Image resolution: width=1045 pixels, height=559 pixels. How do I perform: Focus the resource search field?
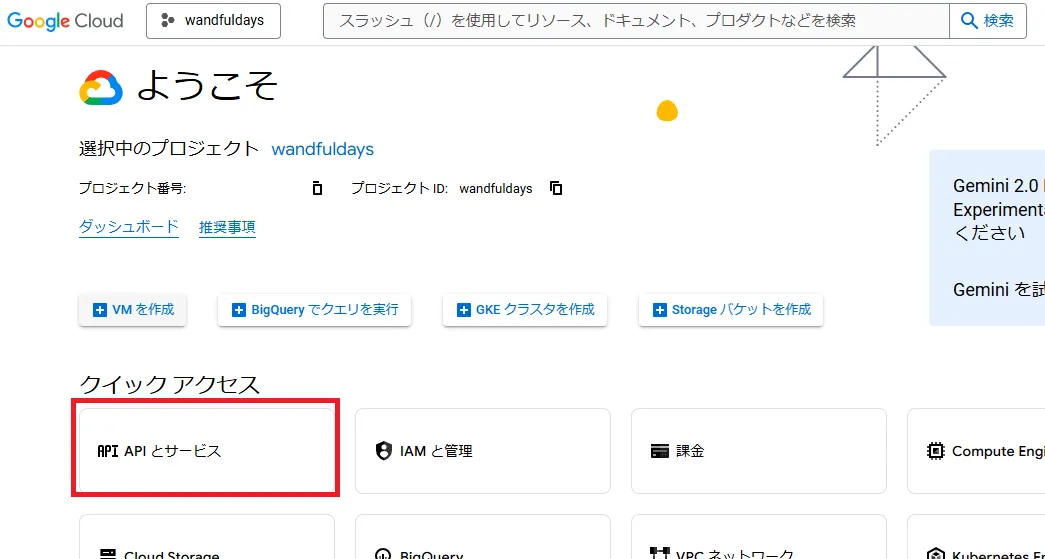pyautogui.click(x=636, y=21)
